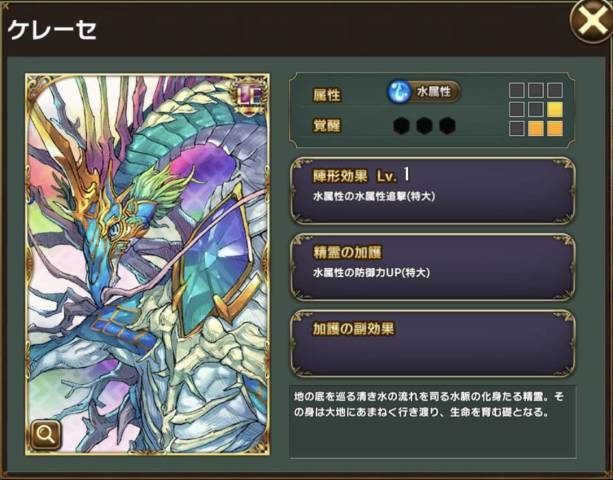613x480 pixels.
Task: Click center gray formation grid cell
Action: coord(536,109)
